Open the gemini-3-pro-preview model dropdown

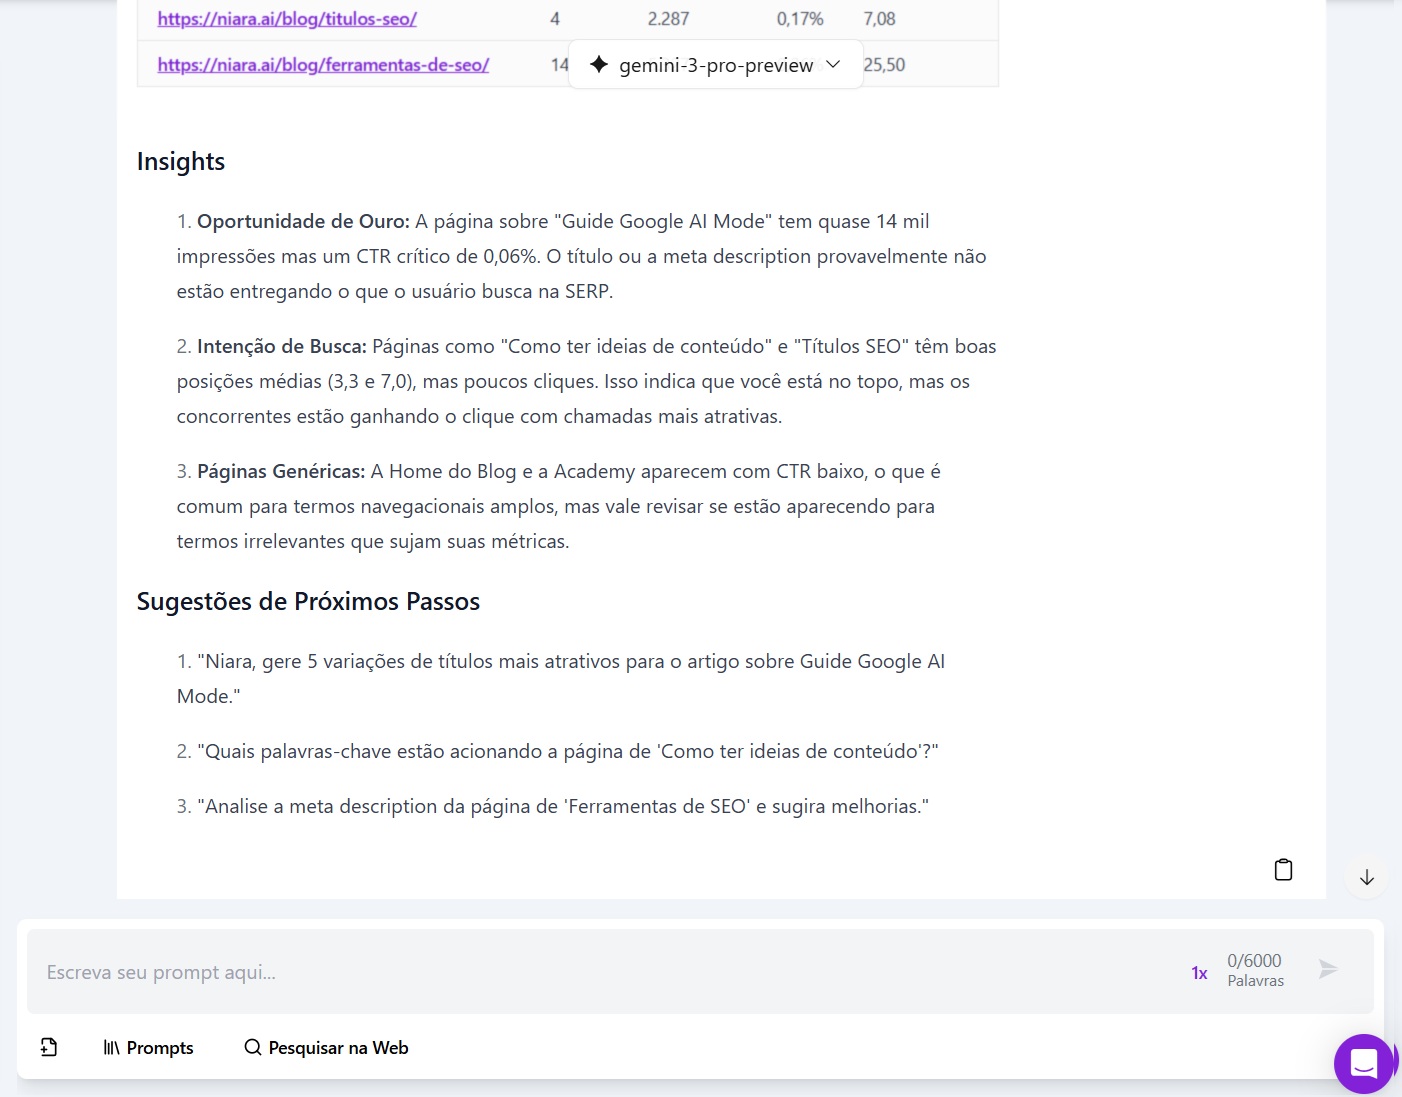pyautogui.click(x=715, y=65)
